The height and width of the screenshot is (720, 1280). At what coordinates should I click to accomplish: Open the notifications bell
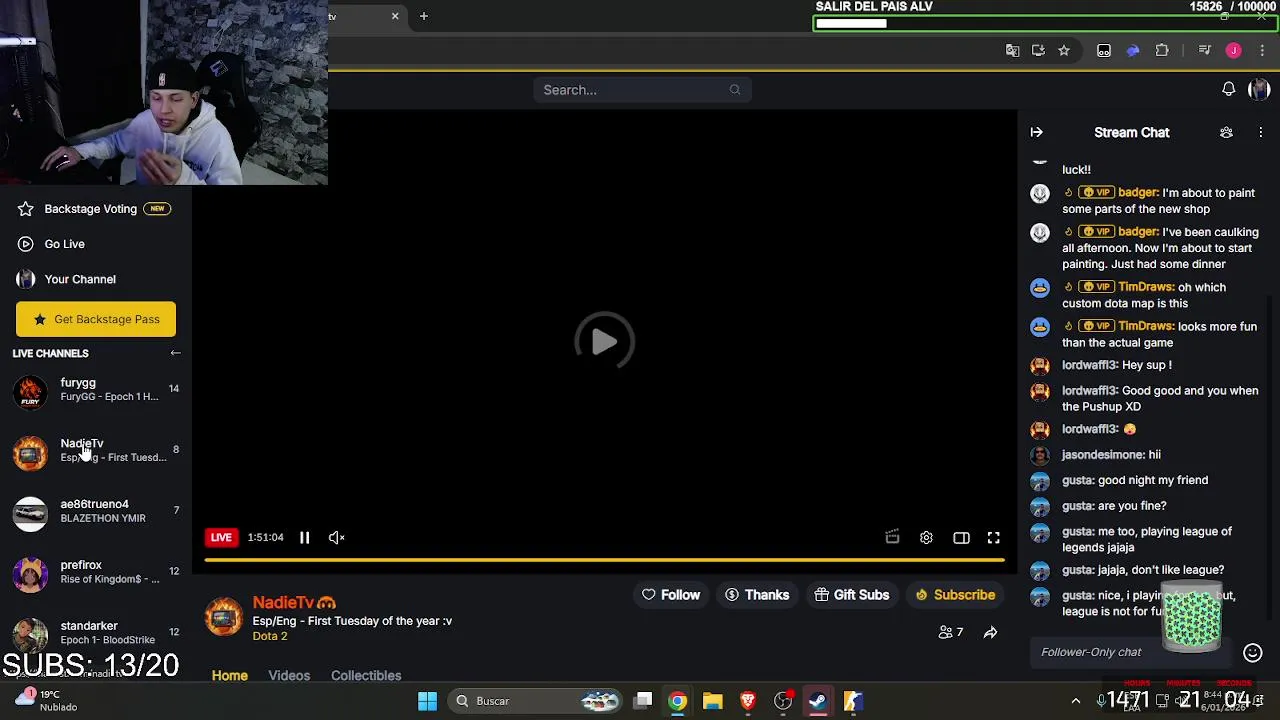pyautogui.click(x=1229, y=90)
